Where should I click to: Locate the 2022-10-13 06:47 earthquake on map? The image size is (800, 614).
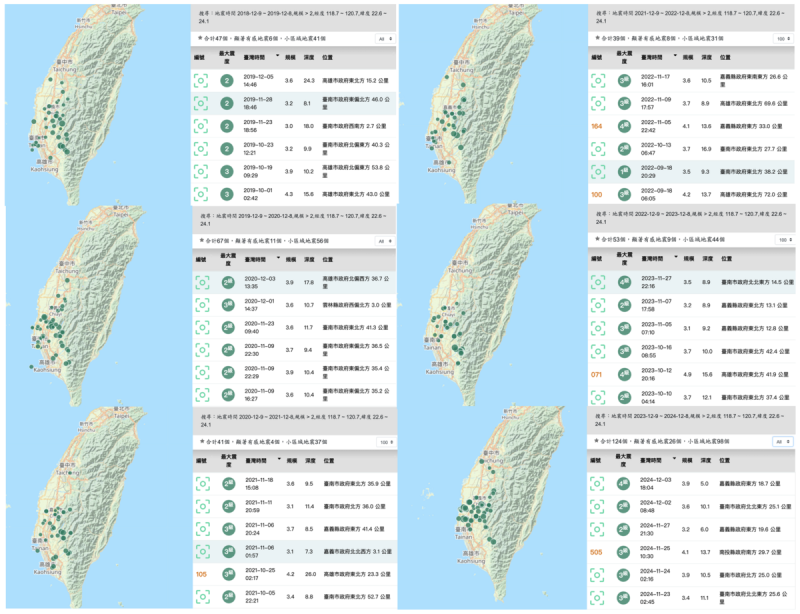click(x=598, y=149)
